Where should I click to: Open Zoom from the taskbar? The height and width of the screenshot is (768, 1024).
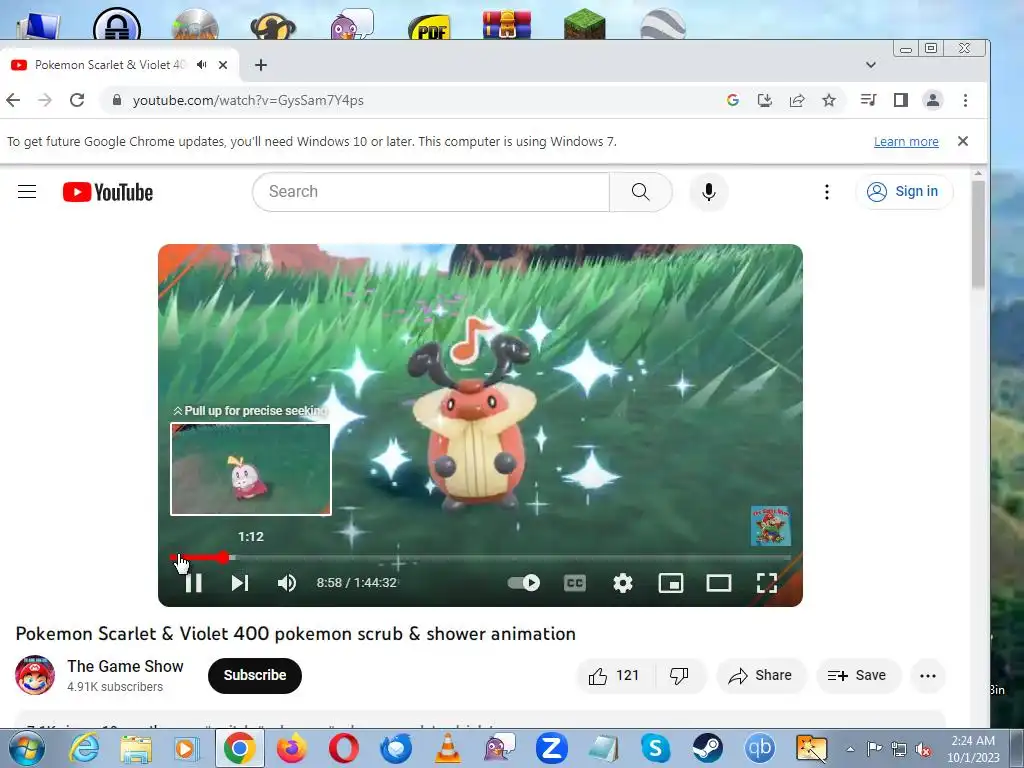click(x=551, y=748)
